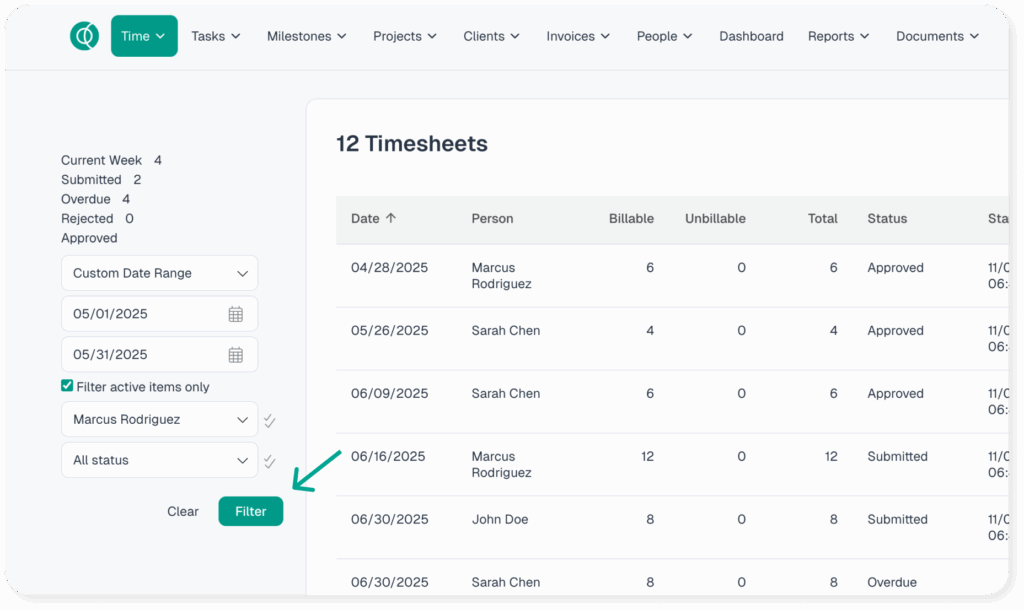The width and height of the screenshot is (1024, 610).
Task: Click double-check icon beside All status dropdown
Action: point(269,462)
